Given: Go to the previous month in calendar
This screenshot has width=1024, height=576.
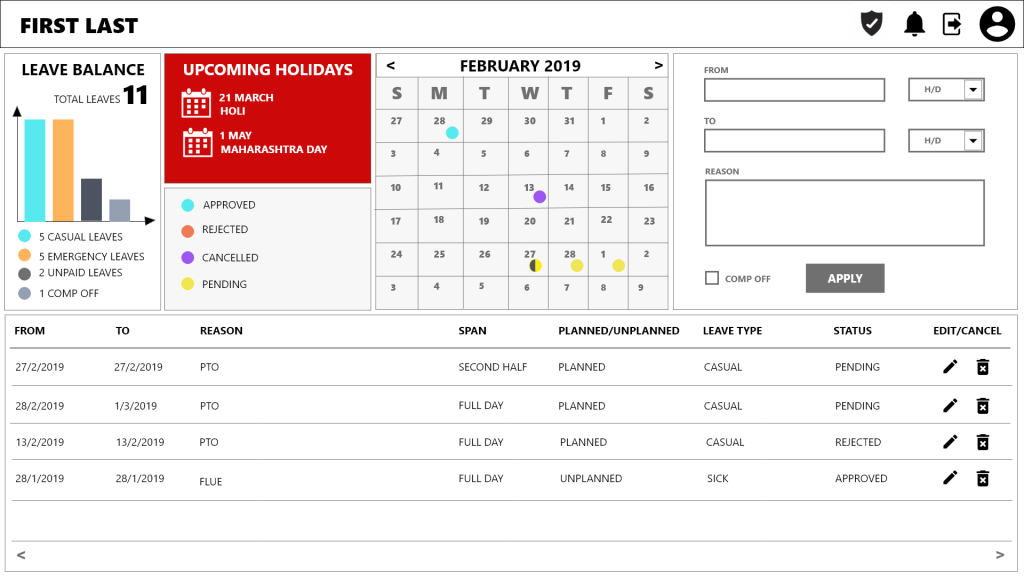Looking at the screenshot, I should pyautogui.click(x=391, y=65).
